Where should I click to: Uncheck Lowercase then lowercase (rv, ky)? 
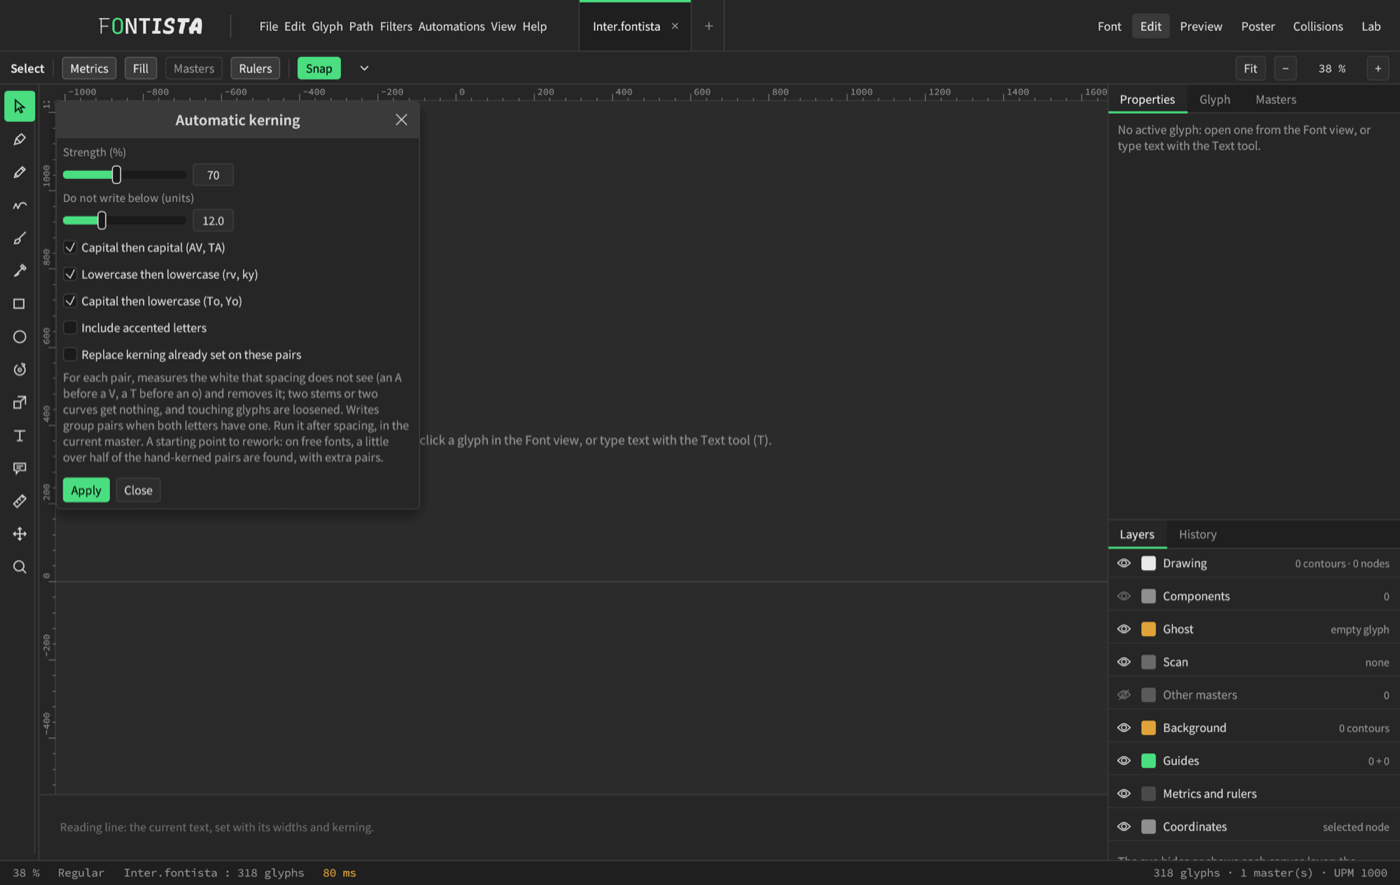click(x=70, y=274)
